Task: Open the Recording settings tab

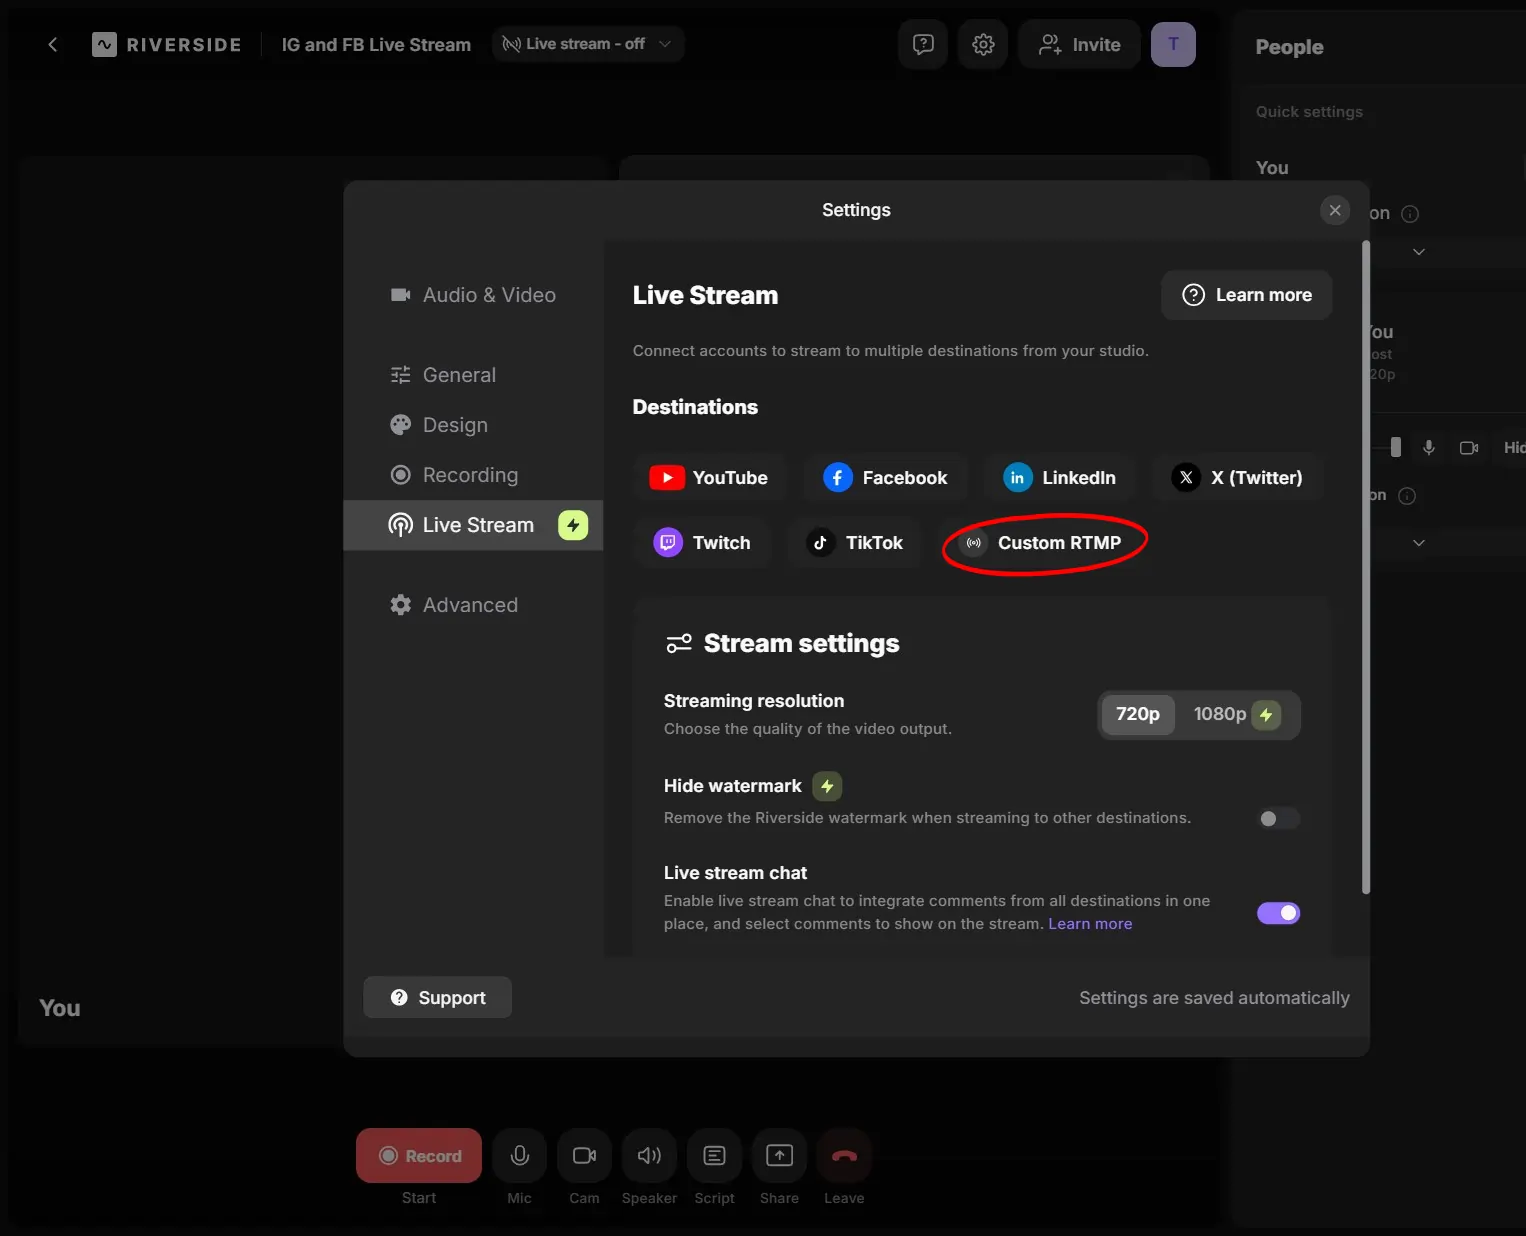Action: point(473,475)
